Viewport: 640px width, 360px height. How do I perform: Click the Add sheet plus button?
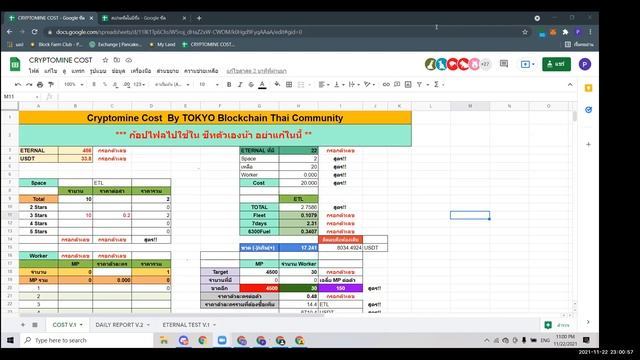pyautogui.click(x=23, y=324)
